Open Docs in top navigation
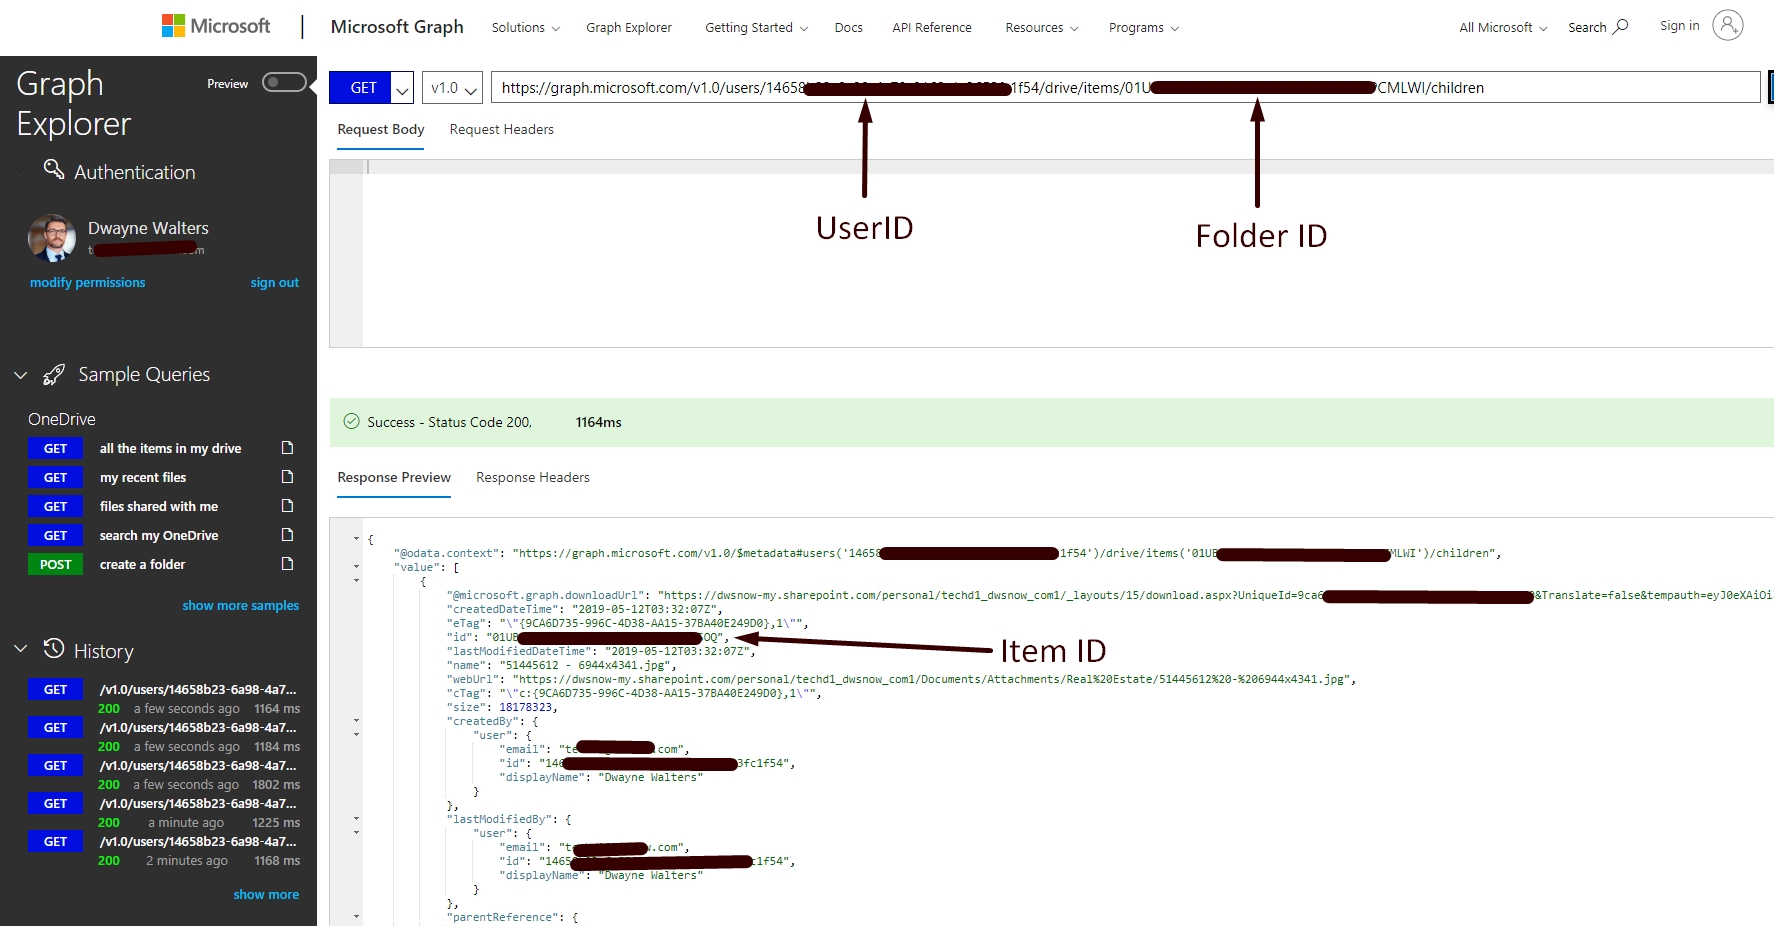1774x926 pixels. click(848, 28)
